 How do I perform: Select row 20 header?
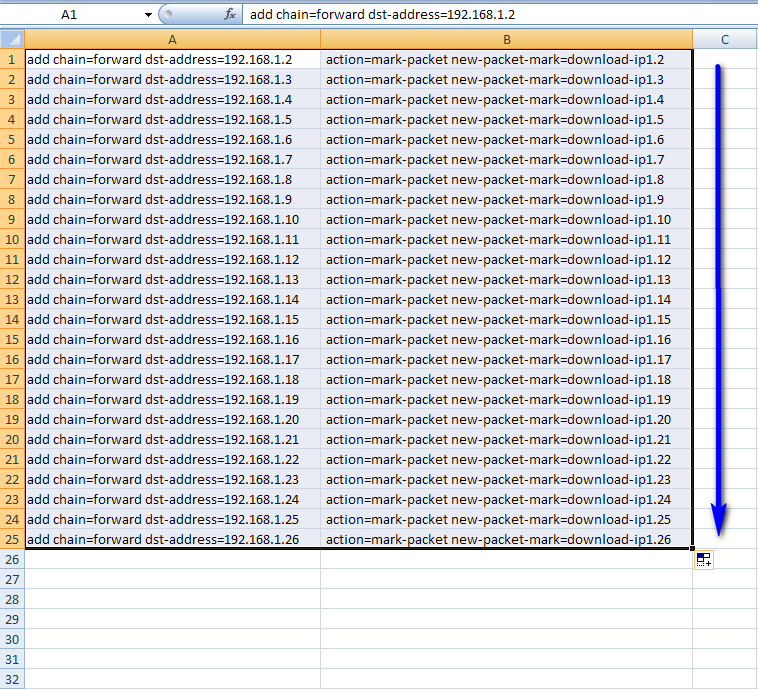tap(12, 440)
